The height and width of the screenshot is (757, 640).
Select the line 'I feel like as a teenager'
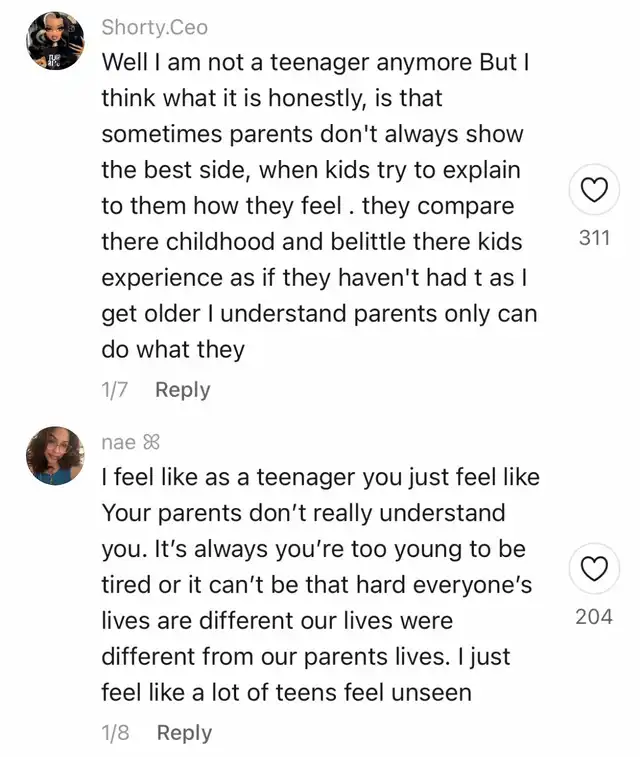[320, 477]
